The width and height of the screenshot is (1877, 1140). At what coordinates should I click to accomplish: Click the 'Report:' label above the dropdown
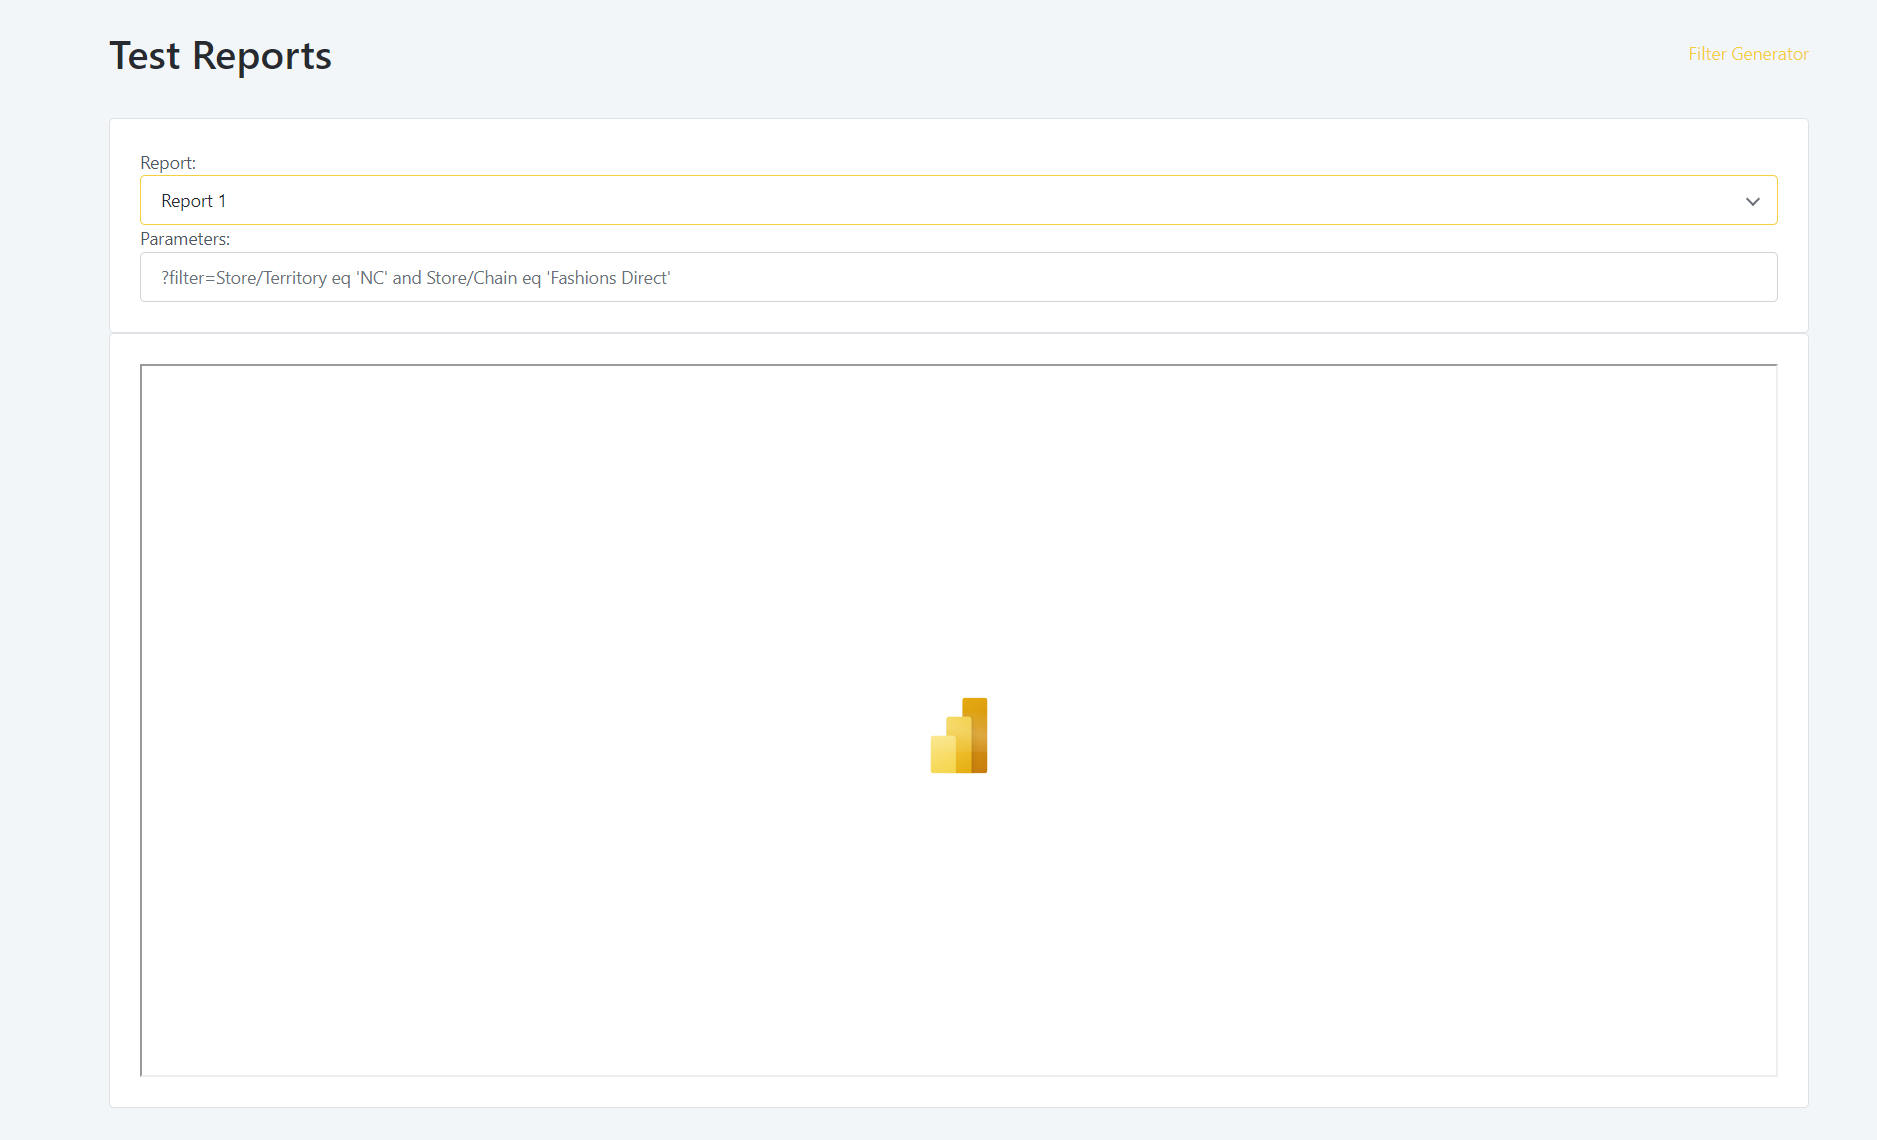(168, 162)
